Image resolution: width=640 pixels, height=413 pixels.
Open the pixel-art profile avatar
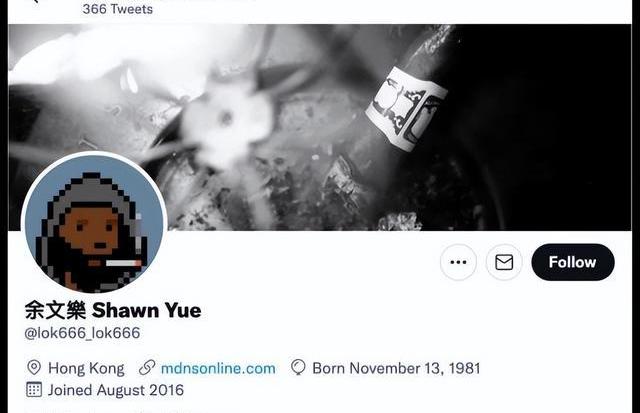point(94,224)
